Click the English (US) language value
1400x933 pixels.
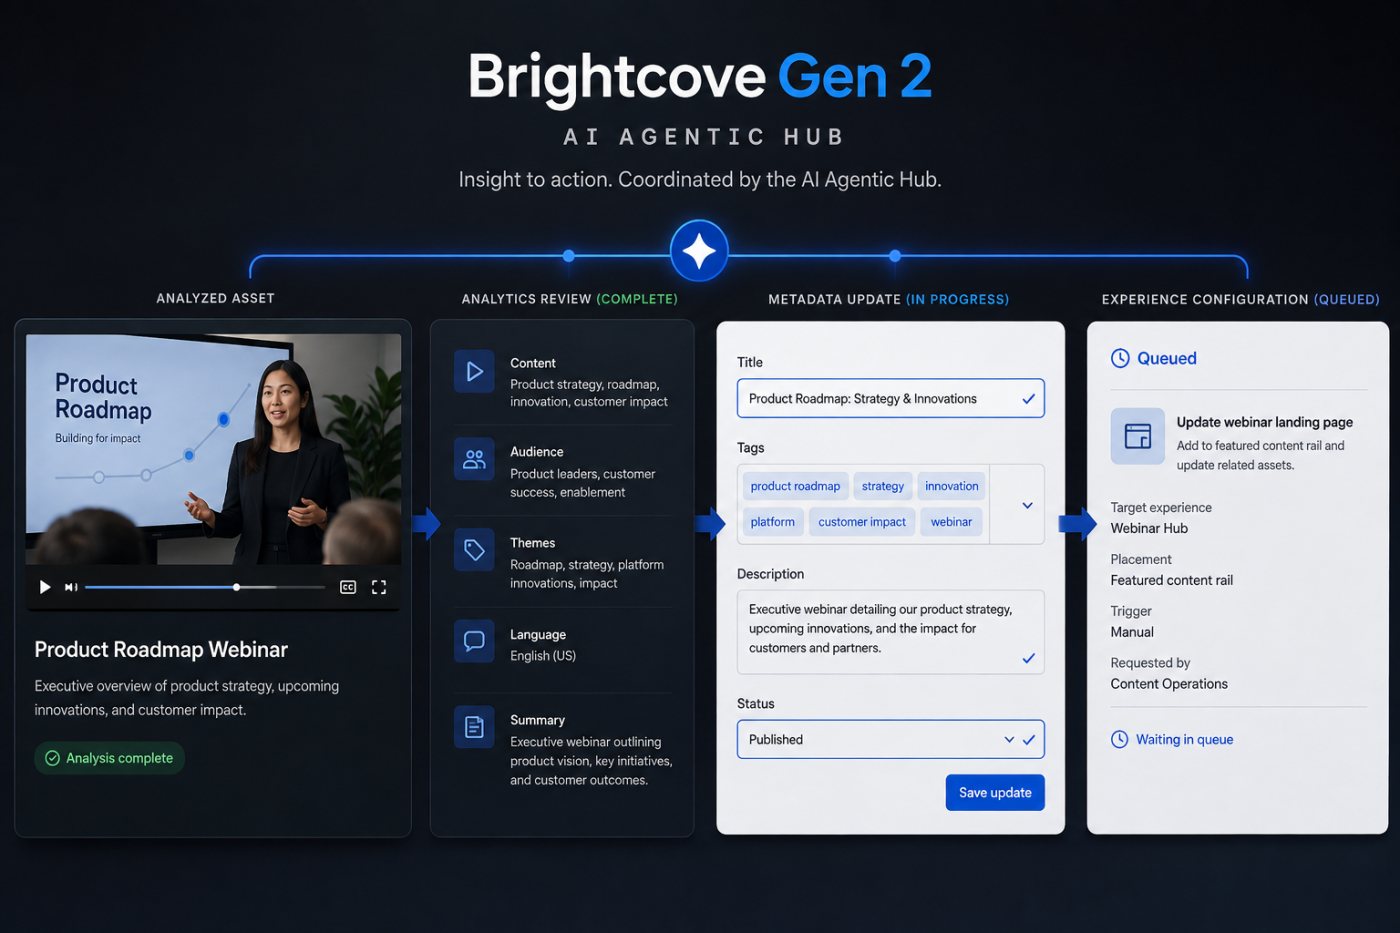(543, 656)
